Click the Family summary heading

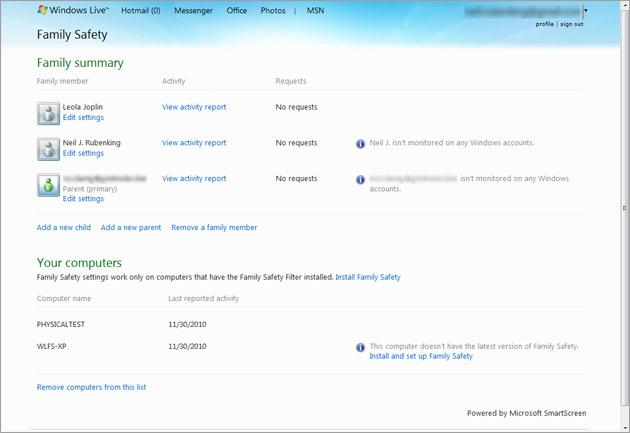[80, 63]
